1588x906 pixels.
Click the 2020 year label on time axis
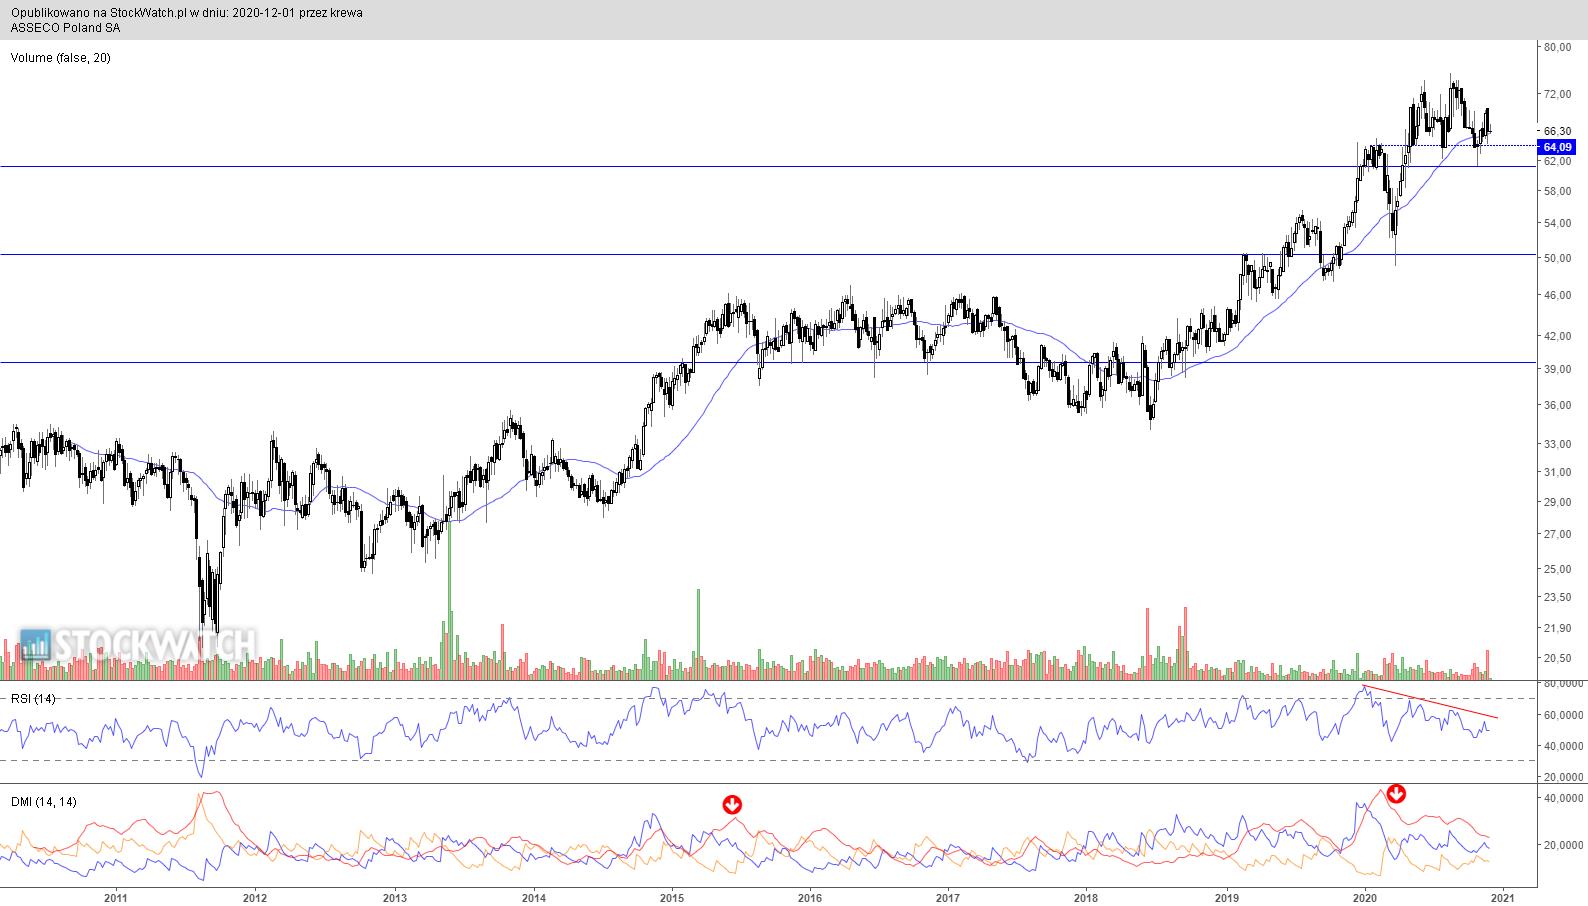tap(1365, 896)
